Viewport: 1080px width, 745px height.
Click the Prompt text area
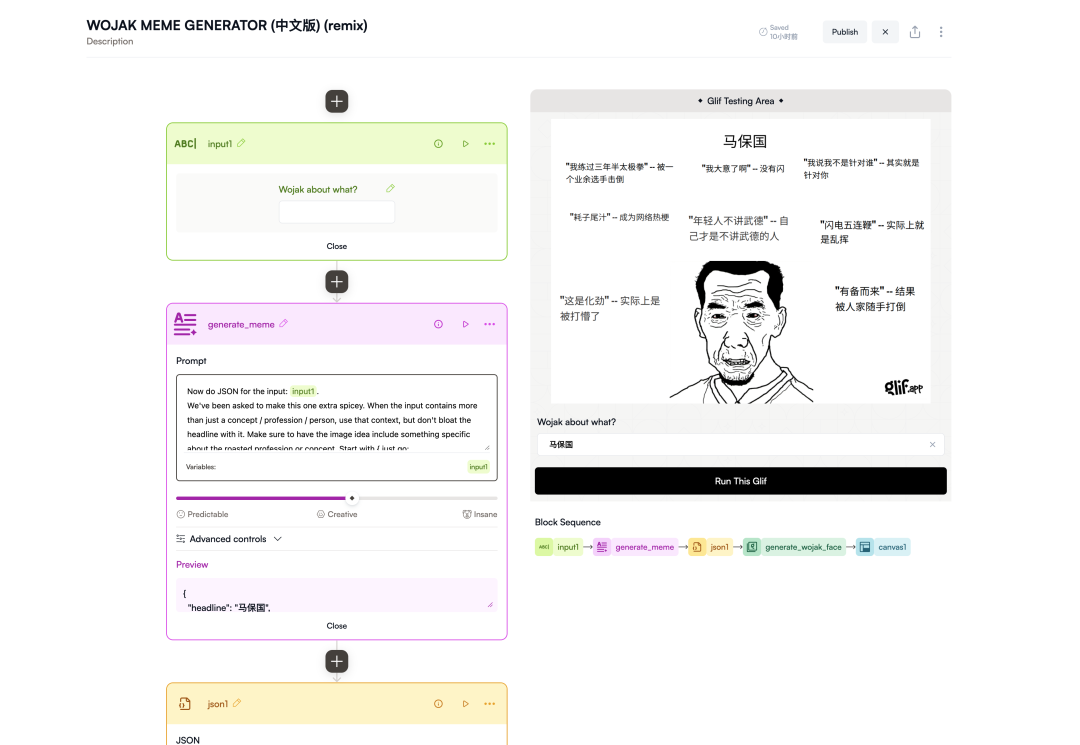[336, 419]
